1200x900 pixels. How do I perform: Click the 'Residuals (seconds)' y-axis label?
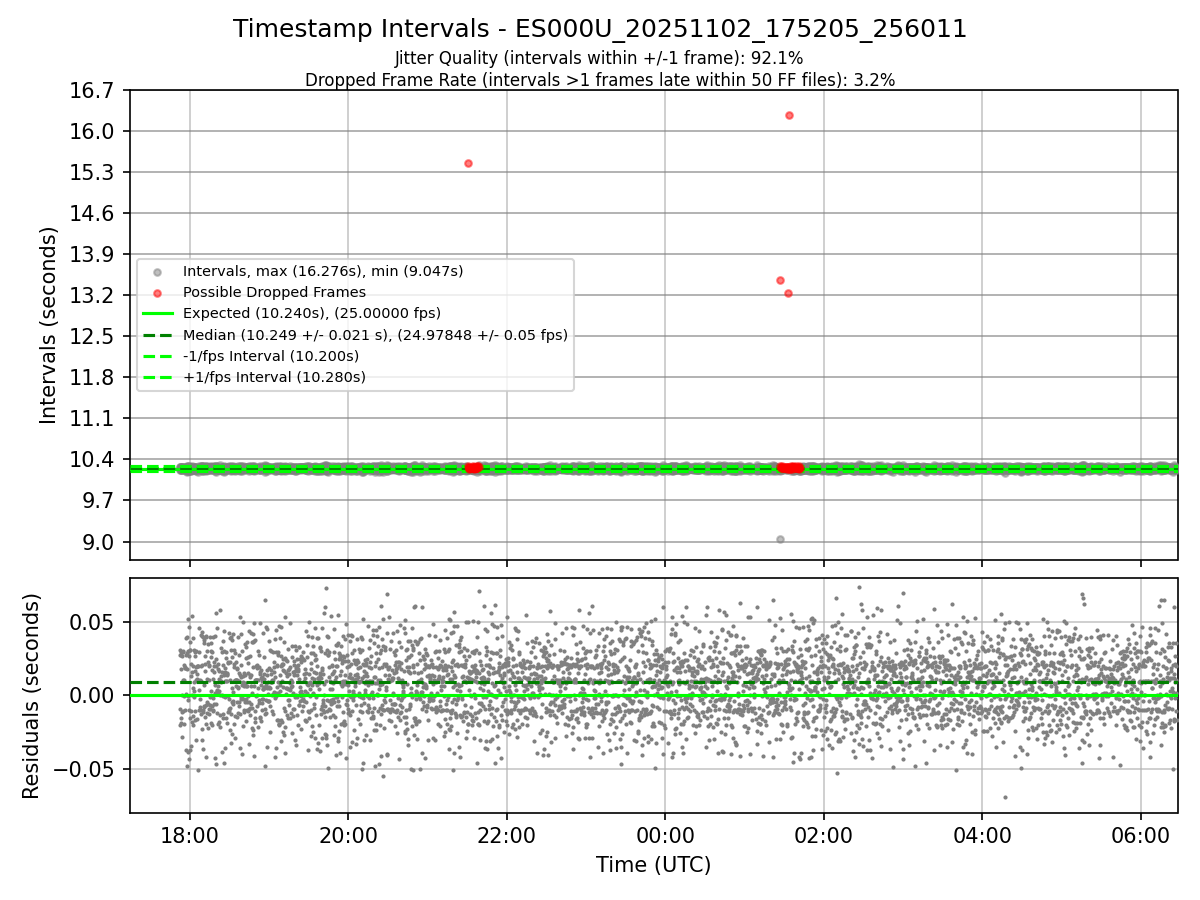point(31,696)
